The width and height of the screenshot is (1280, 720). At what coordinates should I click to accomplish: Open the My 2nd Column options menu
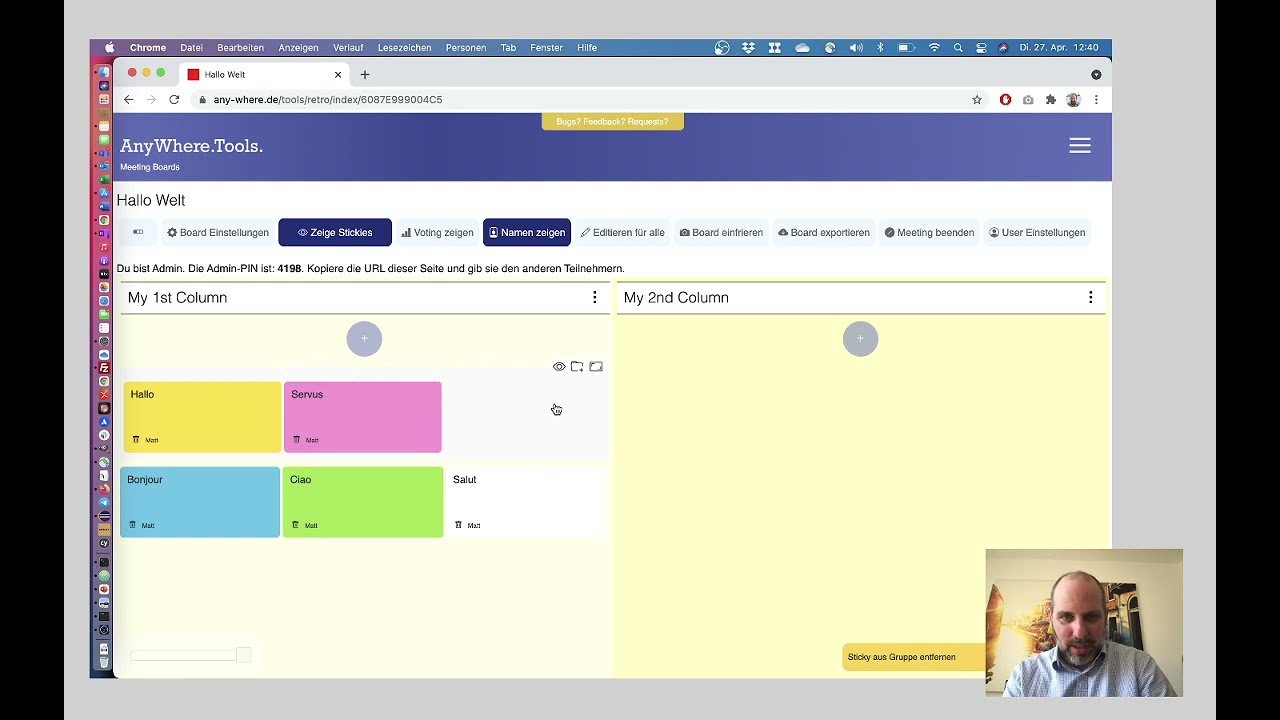pos(1091,298)
